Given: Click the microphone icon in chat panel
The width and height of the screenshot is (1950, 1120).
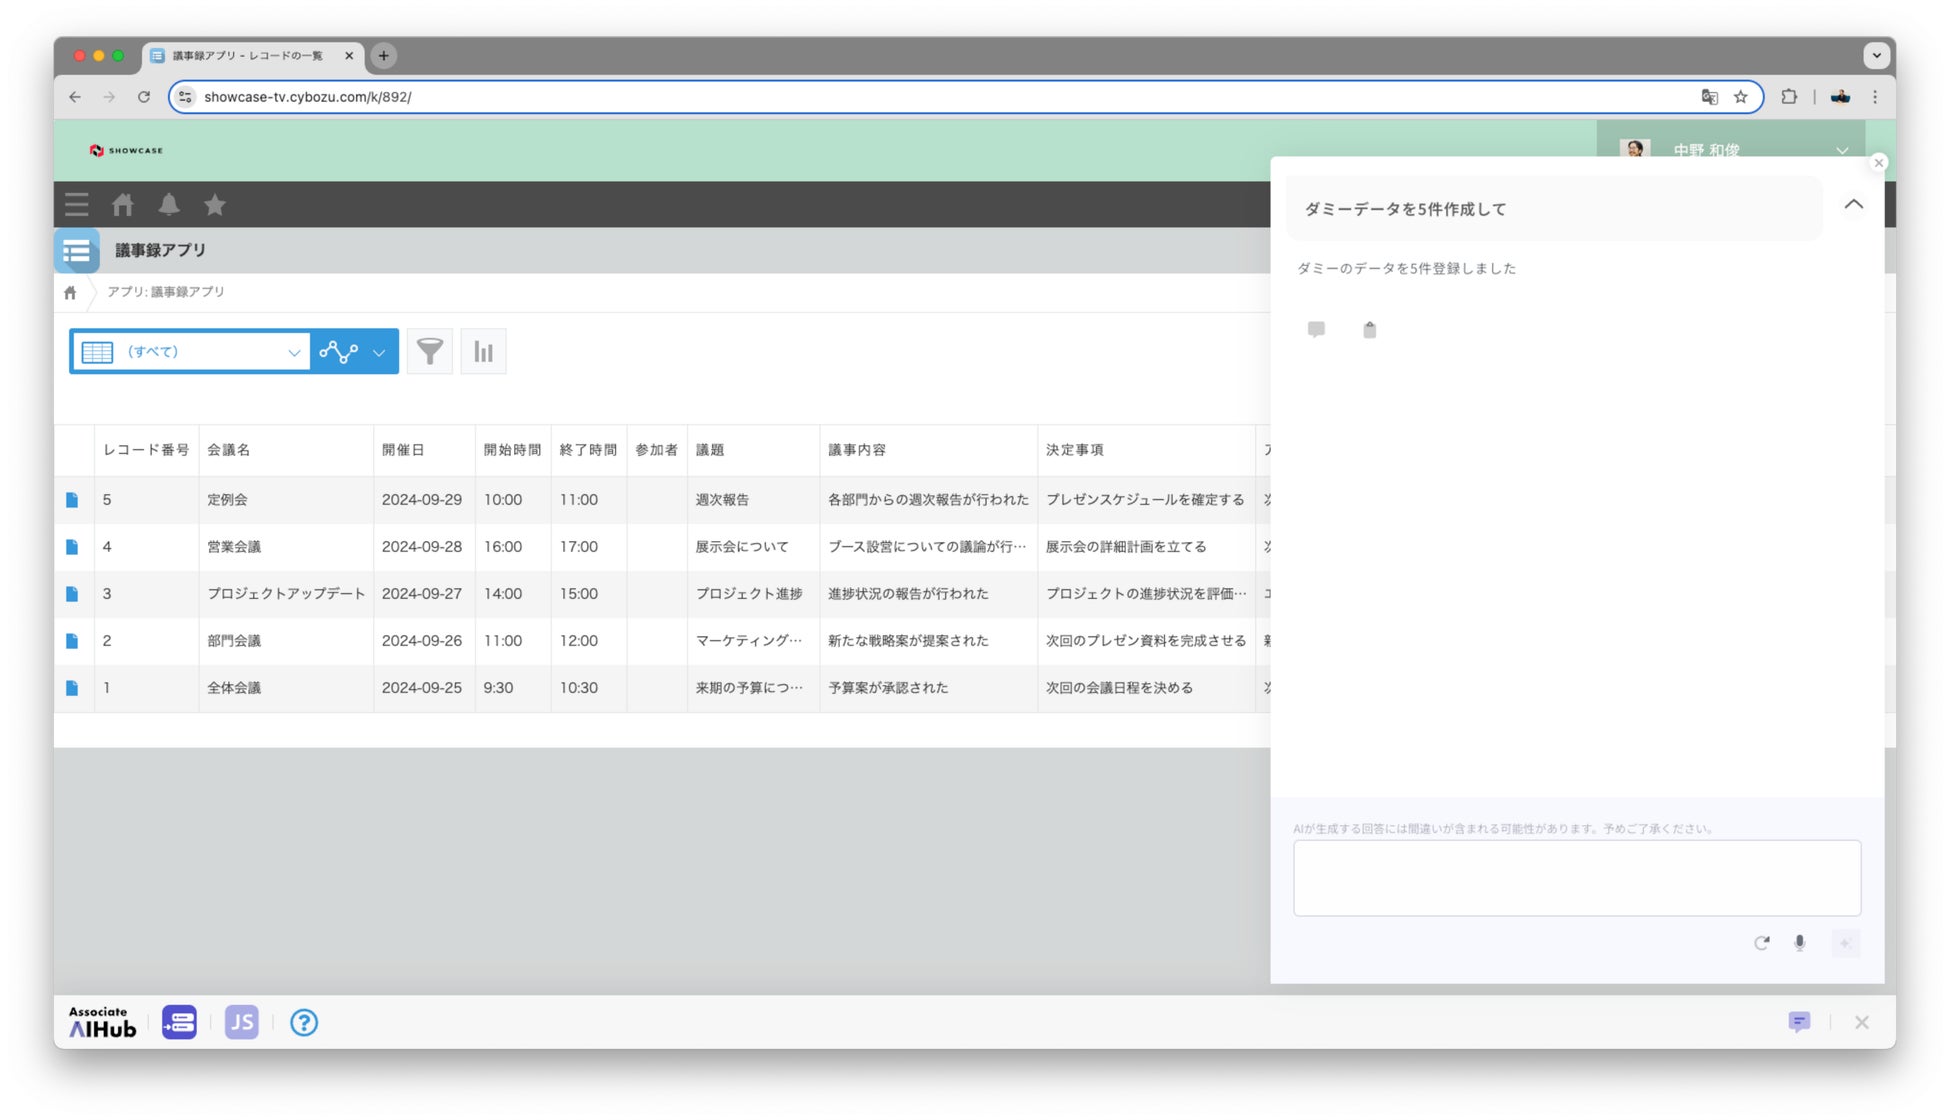Looking at the screenshot, I should pyautogui.click(x=1799, y=943).
